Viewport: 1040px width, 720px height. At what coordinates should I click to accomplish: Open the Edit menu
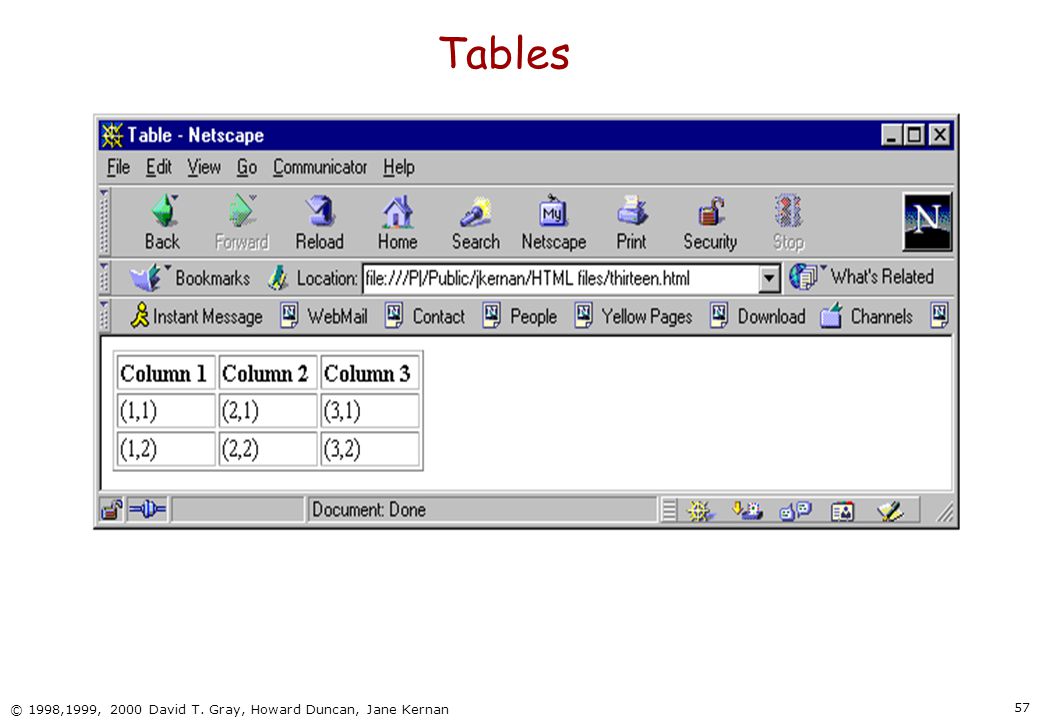coord(159,167)
